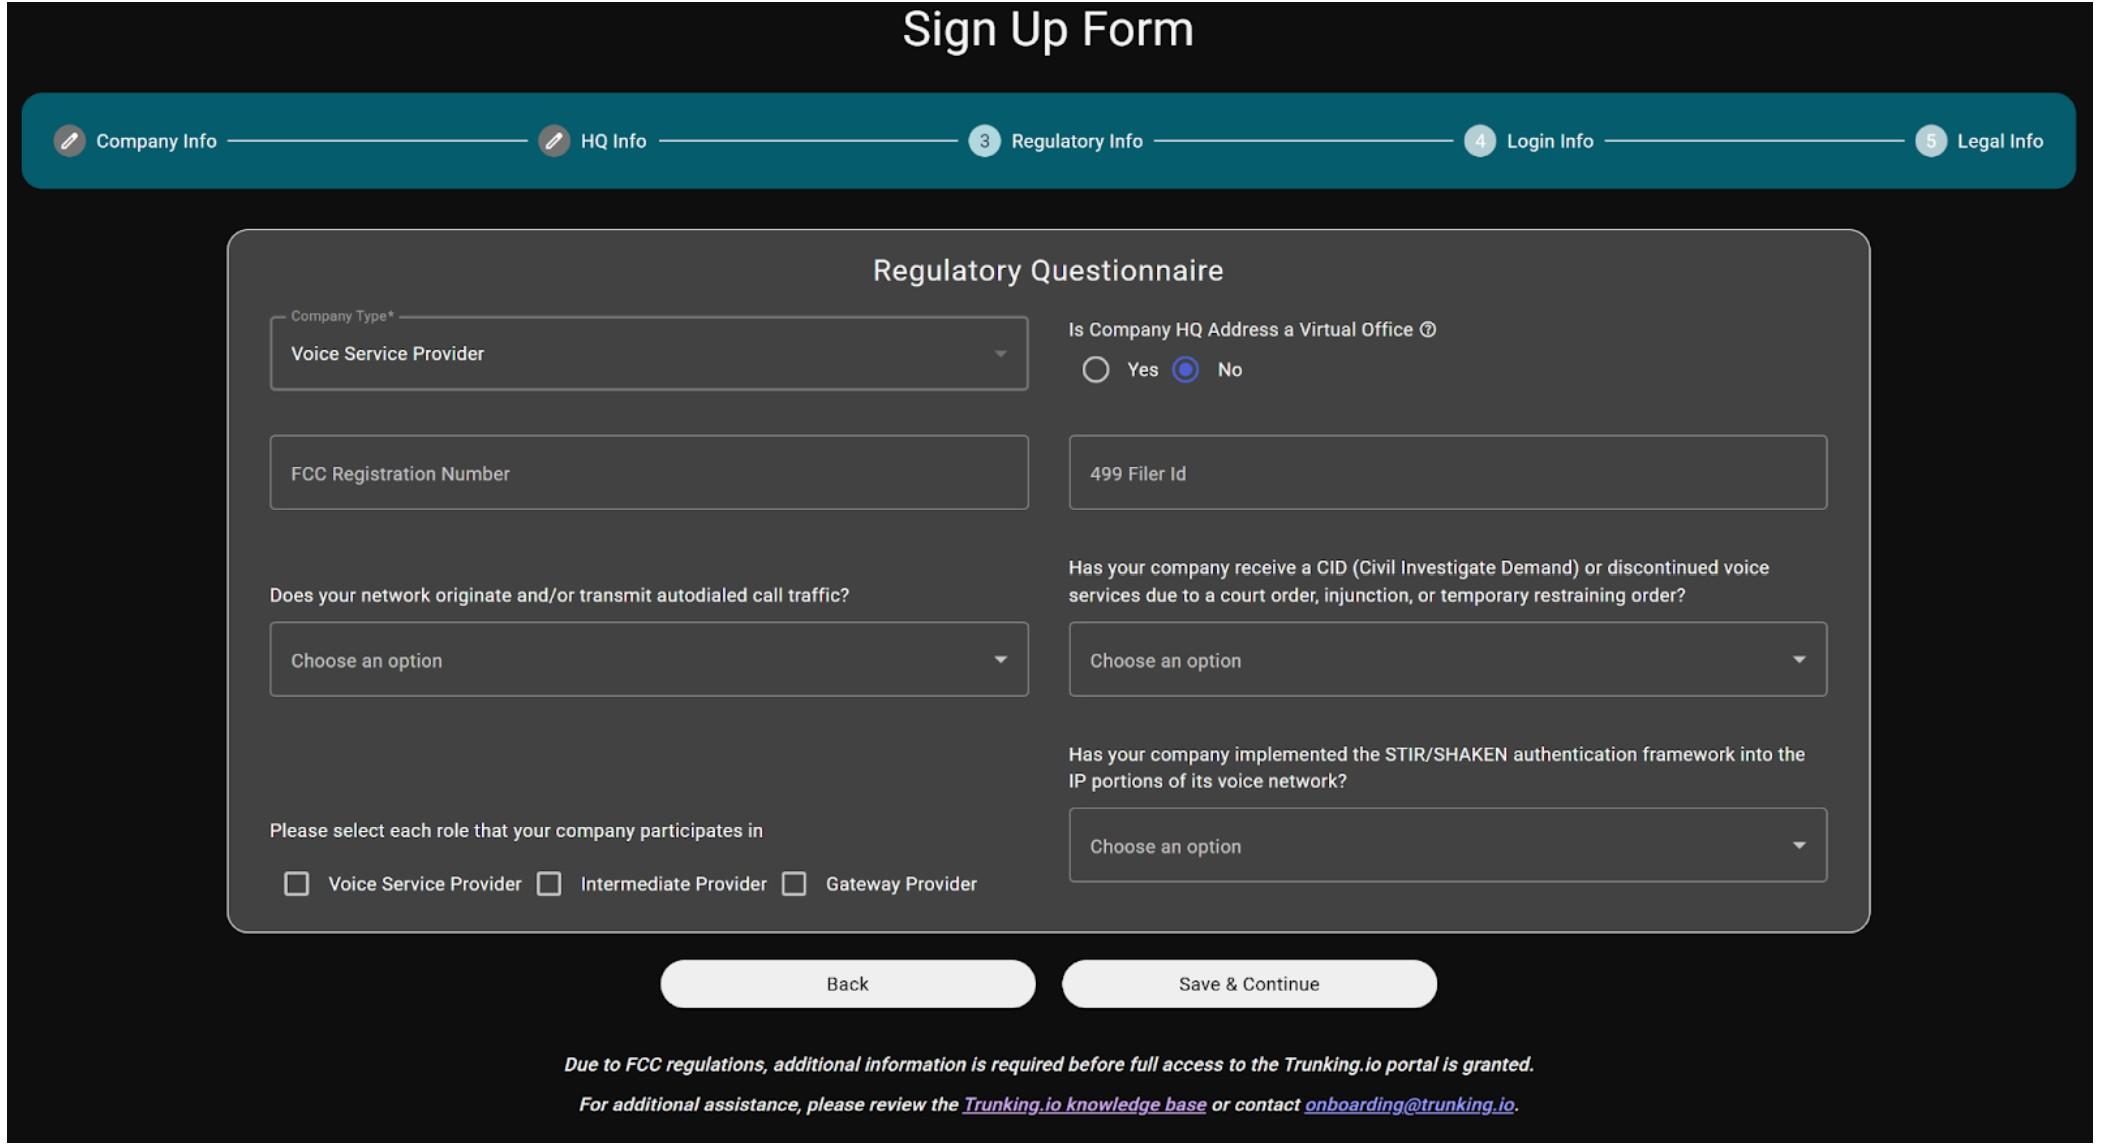Screen dimensions: 2107x1145
Task: Open the Trunking.io knowledge base link
Action: (x=1084, y=1105)
